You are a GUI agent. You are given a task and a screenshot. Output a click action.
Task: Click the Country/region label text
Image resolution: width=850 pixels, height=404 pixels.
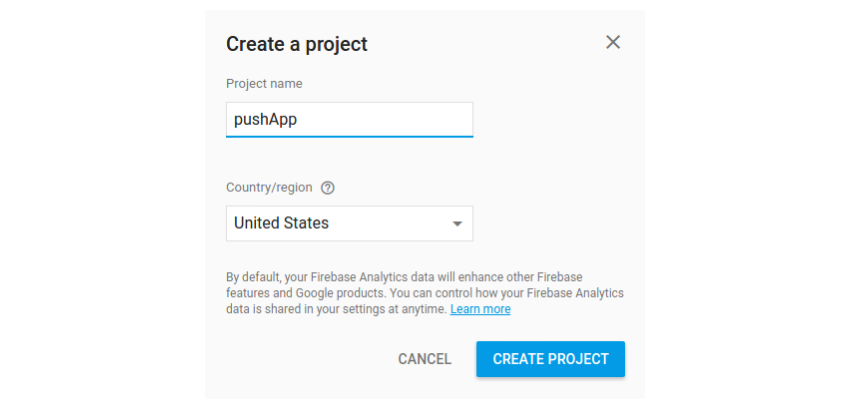coord(269,188)
